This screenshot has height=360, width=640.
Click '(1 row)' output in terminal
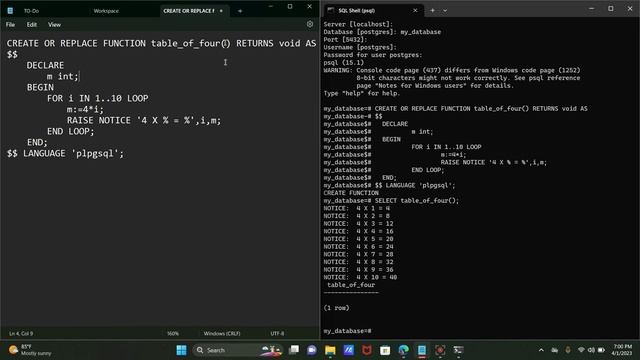coord(336,308)
